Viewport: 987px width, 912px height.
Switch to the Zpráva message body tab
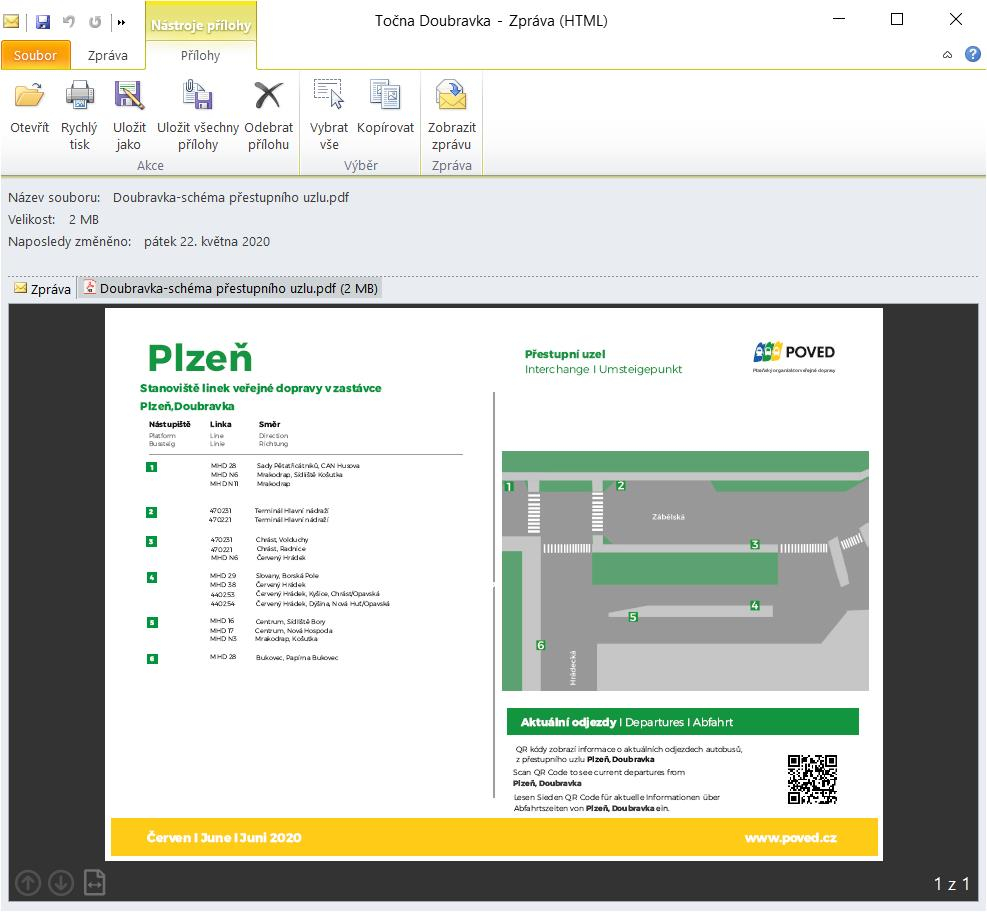pyautogui.click(x=43, y=289)
